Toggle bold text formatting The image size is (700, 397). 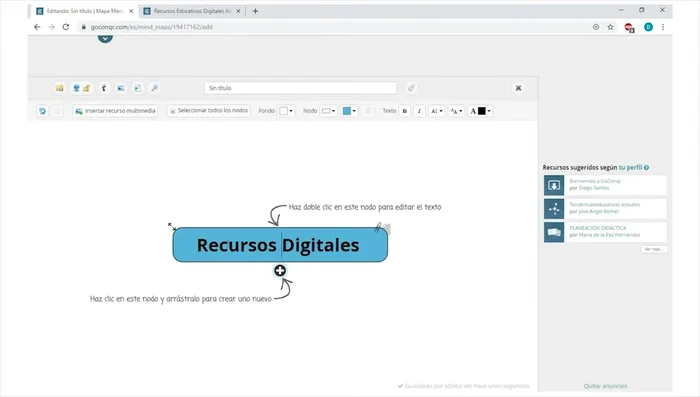405,111
